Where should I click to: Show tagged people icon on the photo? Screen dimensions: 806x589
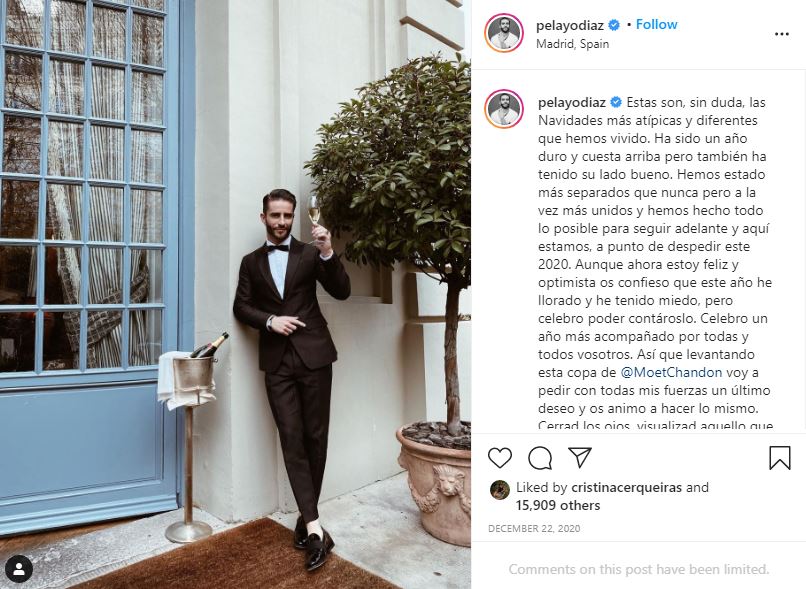[19, 569]
